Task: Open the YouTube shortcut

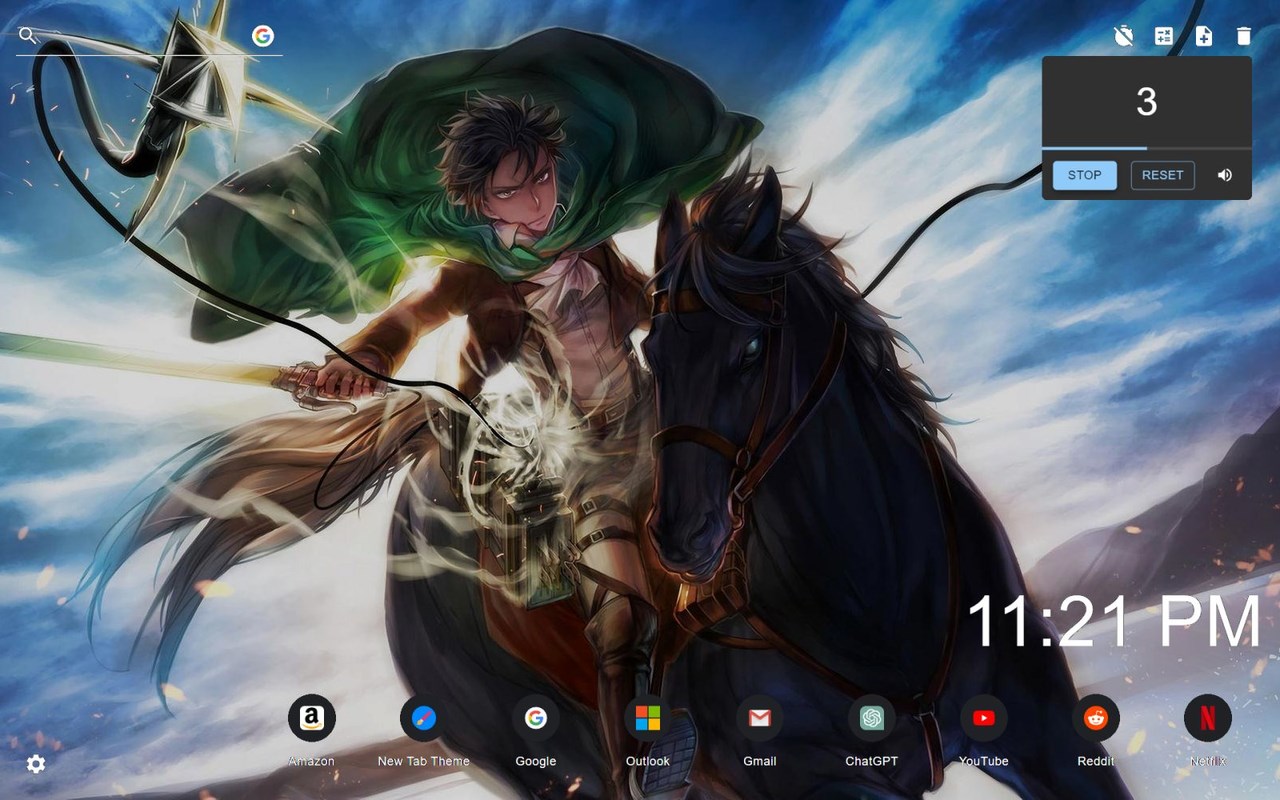Action: tap(984, 730)
